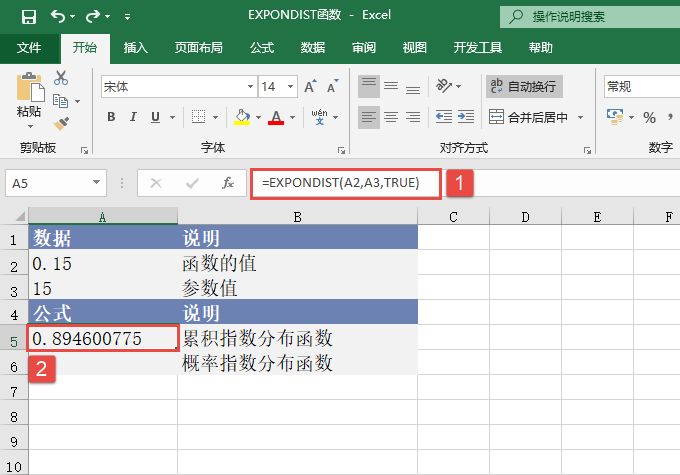
Task: Open the 宋体 font name dropdown
Action: (250, 87)
